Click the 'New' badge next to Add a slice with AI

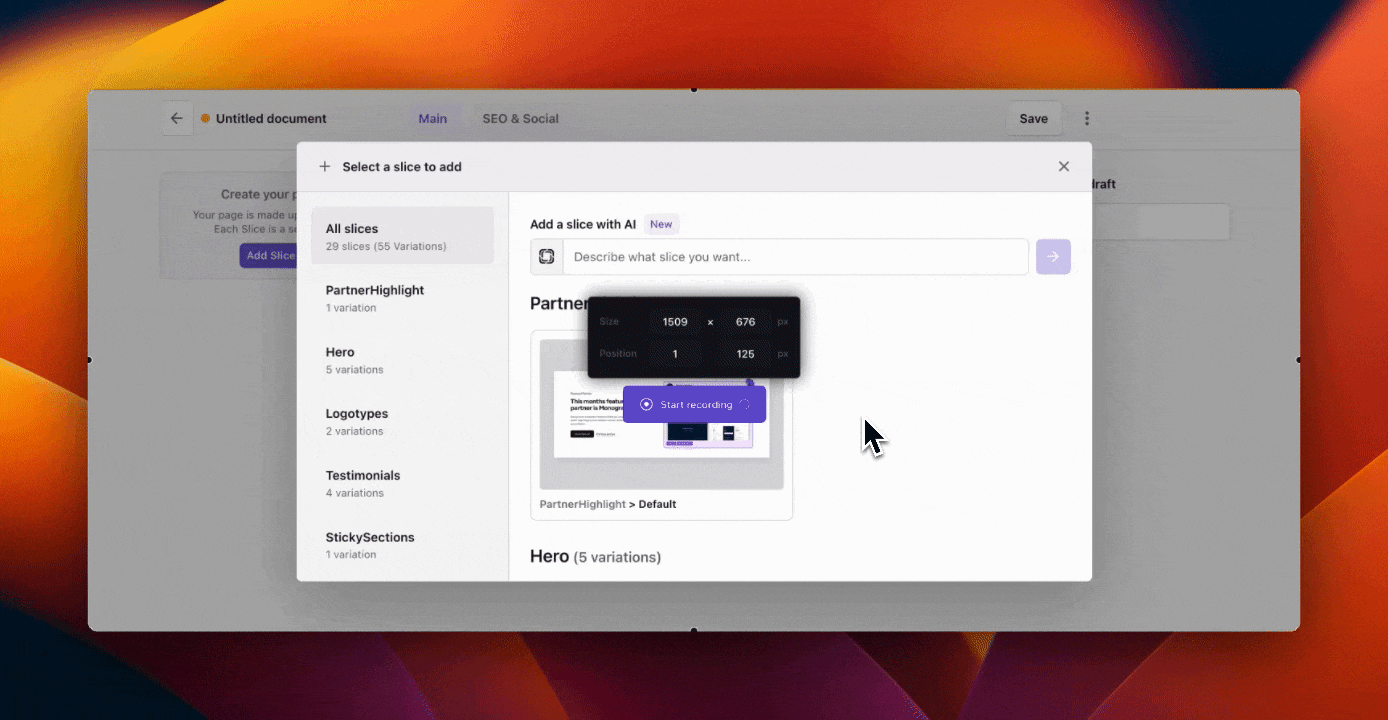pos(661,223)
